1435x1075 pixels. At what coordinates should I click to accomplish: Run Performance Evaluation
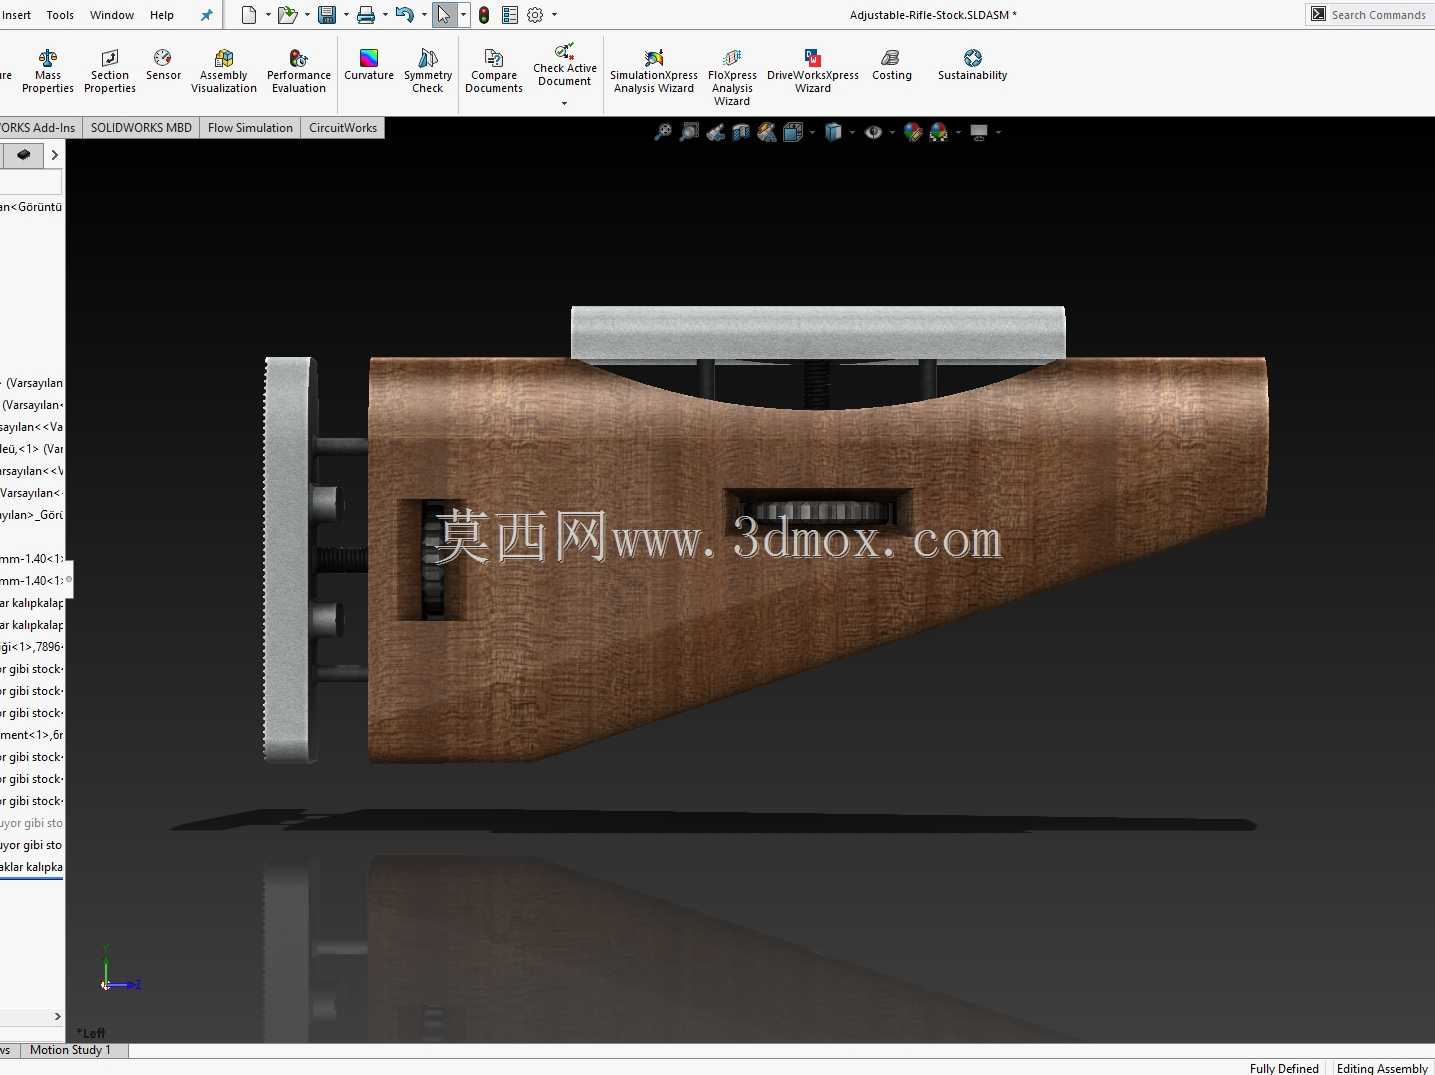299,71
